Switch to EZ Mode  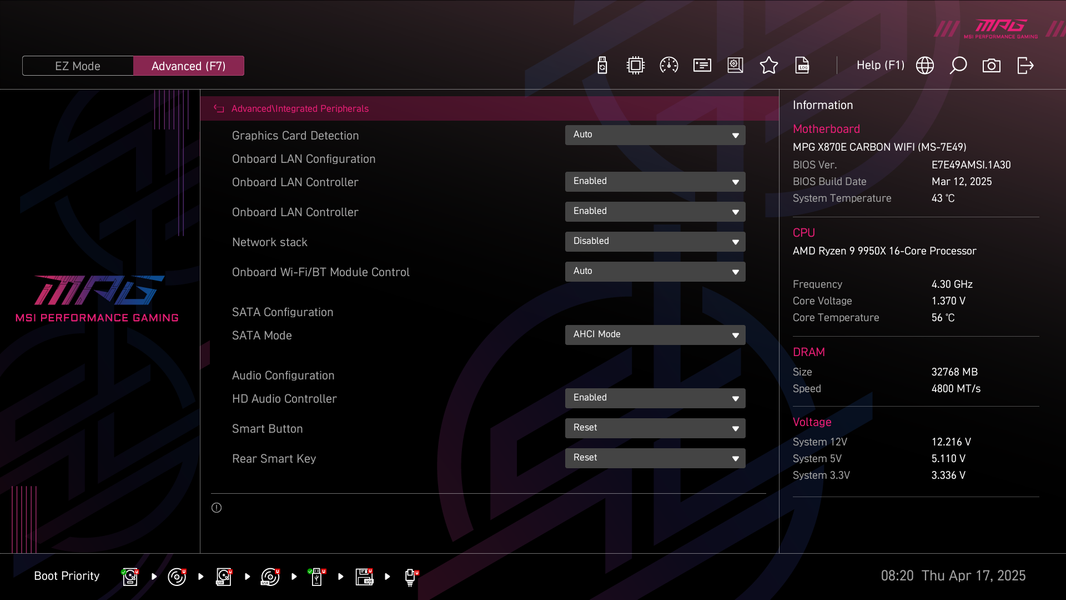[x=78, y=66]
